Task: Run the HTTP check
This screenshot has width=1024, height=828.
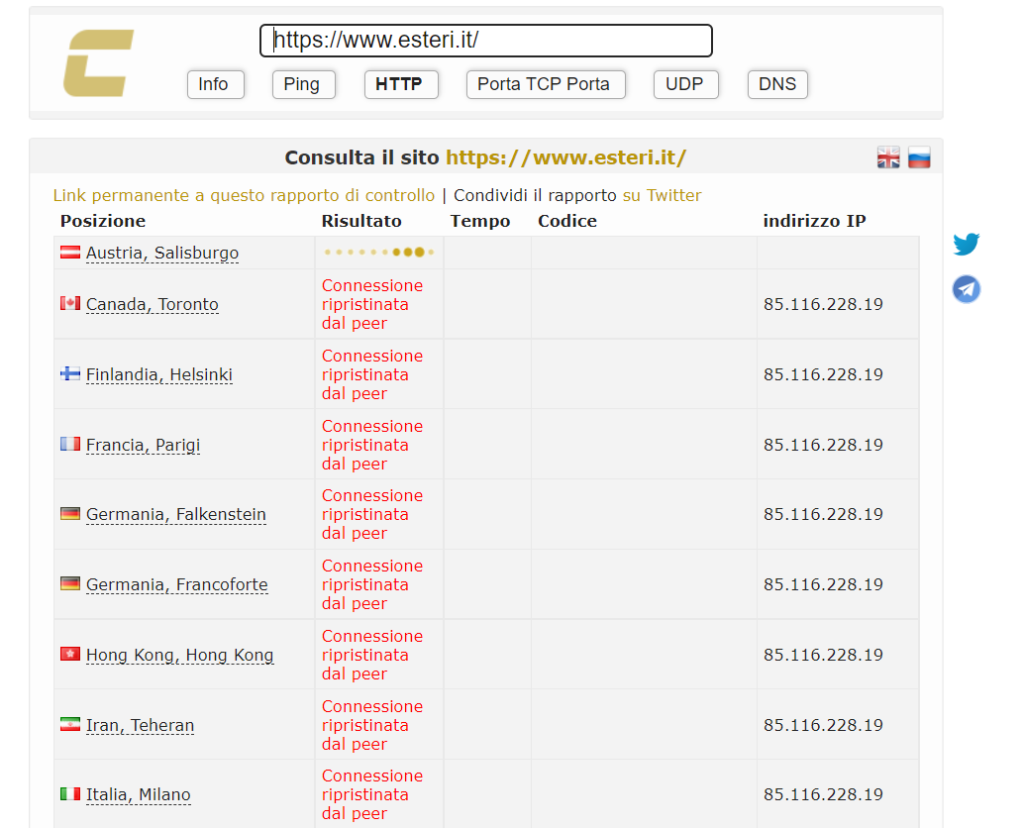Action: 399,85
